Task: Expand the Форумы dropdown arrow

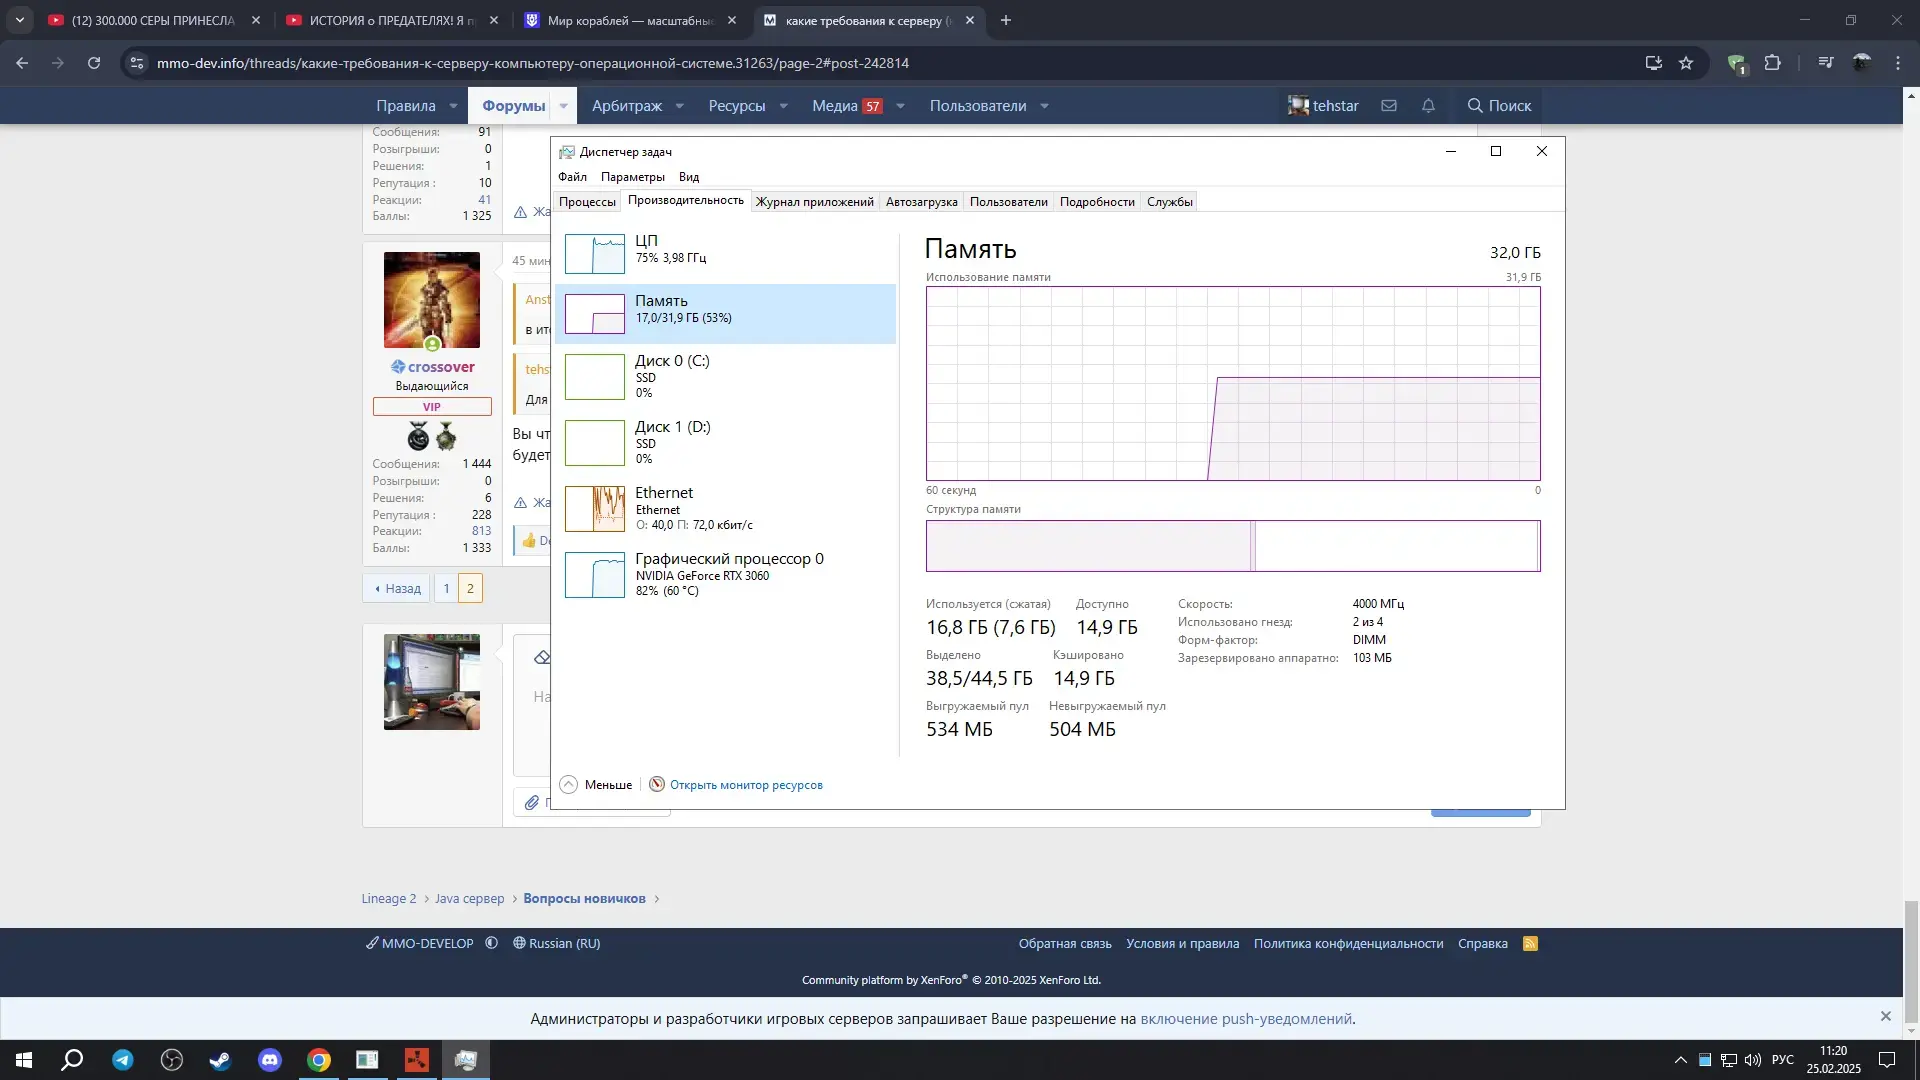Action: [x=563, y=106]
